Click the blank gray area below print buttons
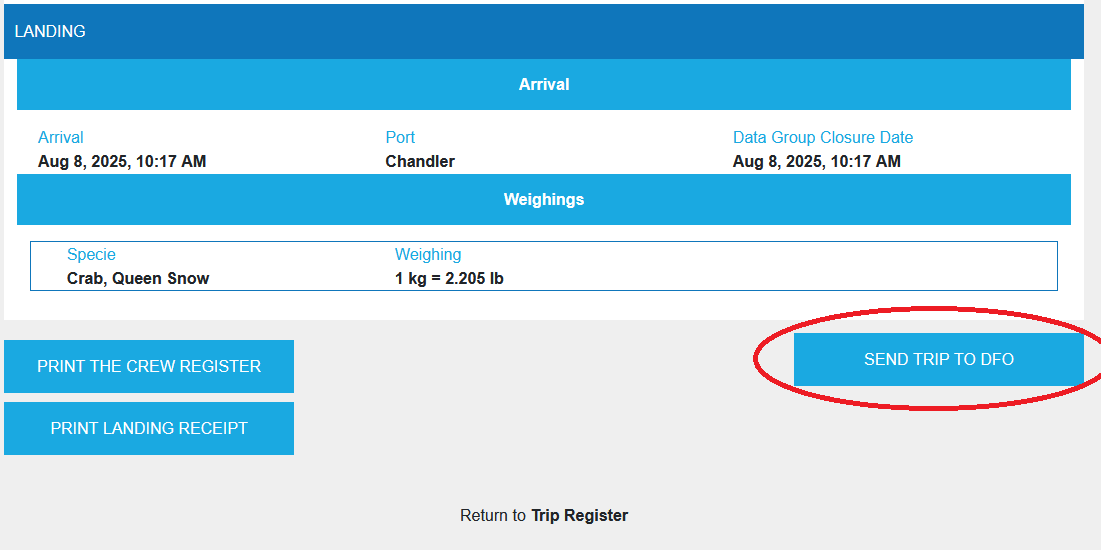The image size is (1101, 550). (x=200, y=500)
